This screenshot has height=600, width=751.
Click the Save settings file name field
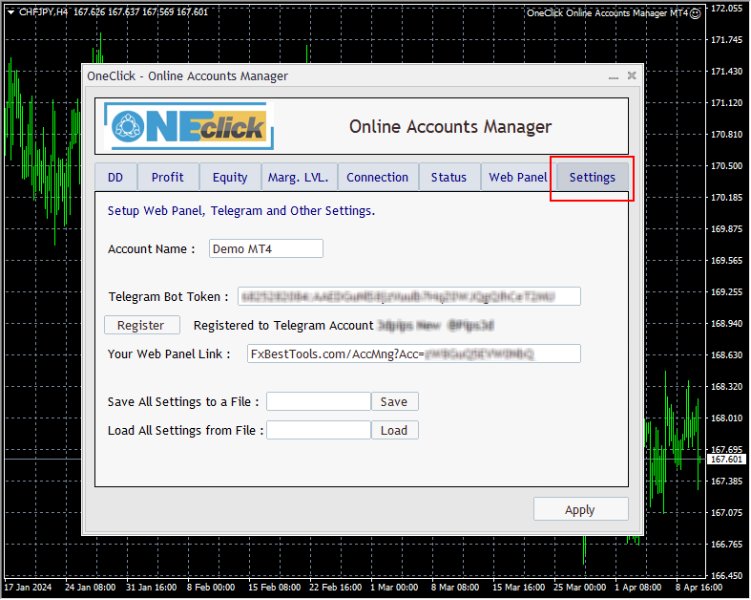point(319,401)
